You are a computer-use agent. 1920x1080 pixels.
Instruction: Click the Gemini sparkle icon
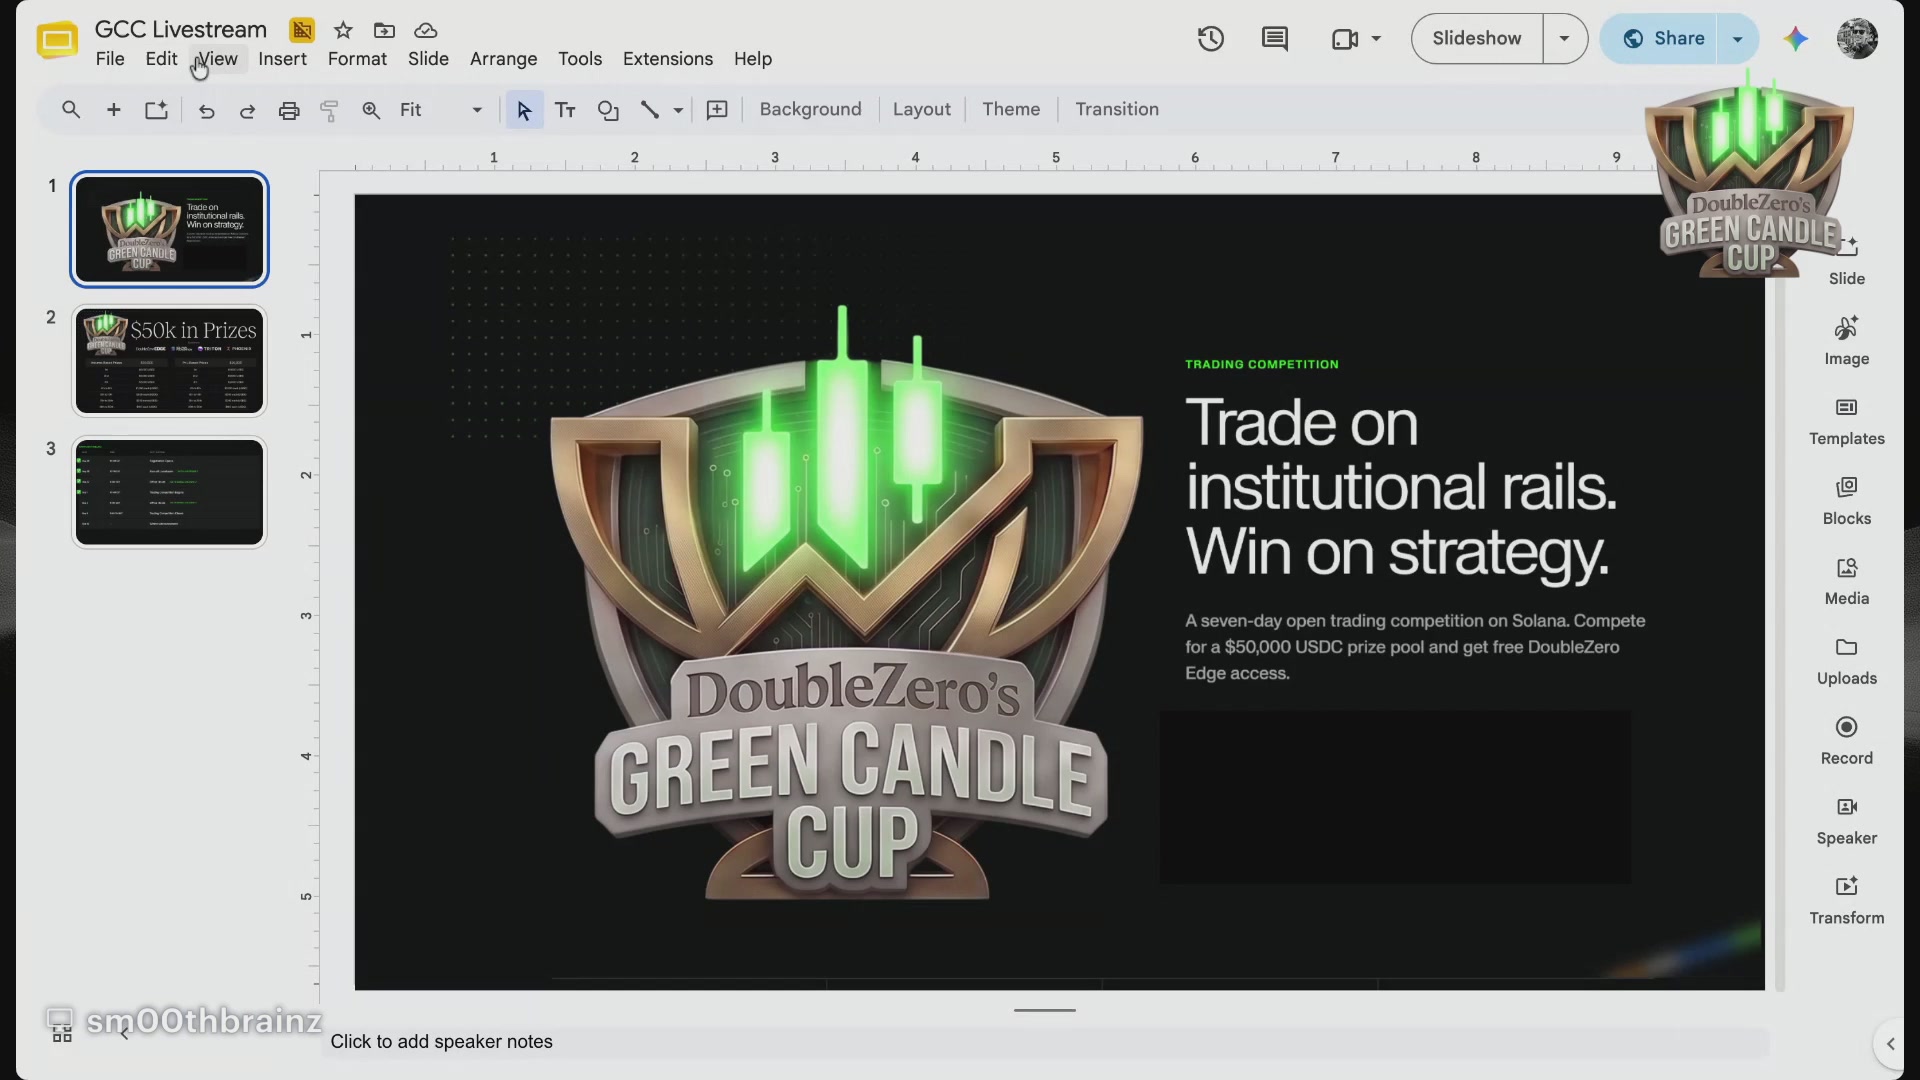click(x=1796, y=39)
